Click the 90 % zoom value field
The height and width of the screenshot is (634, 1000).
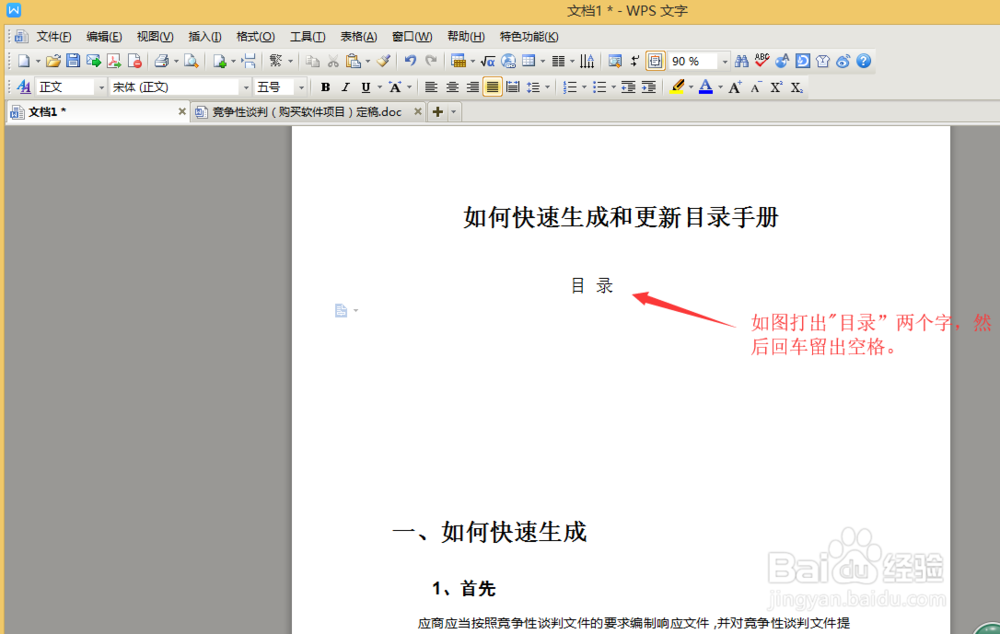[693, 61]
